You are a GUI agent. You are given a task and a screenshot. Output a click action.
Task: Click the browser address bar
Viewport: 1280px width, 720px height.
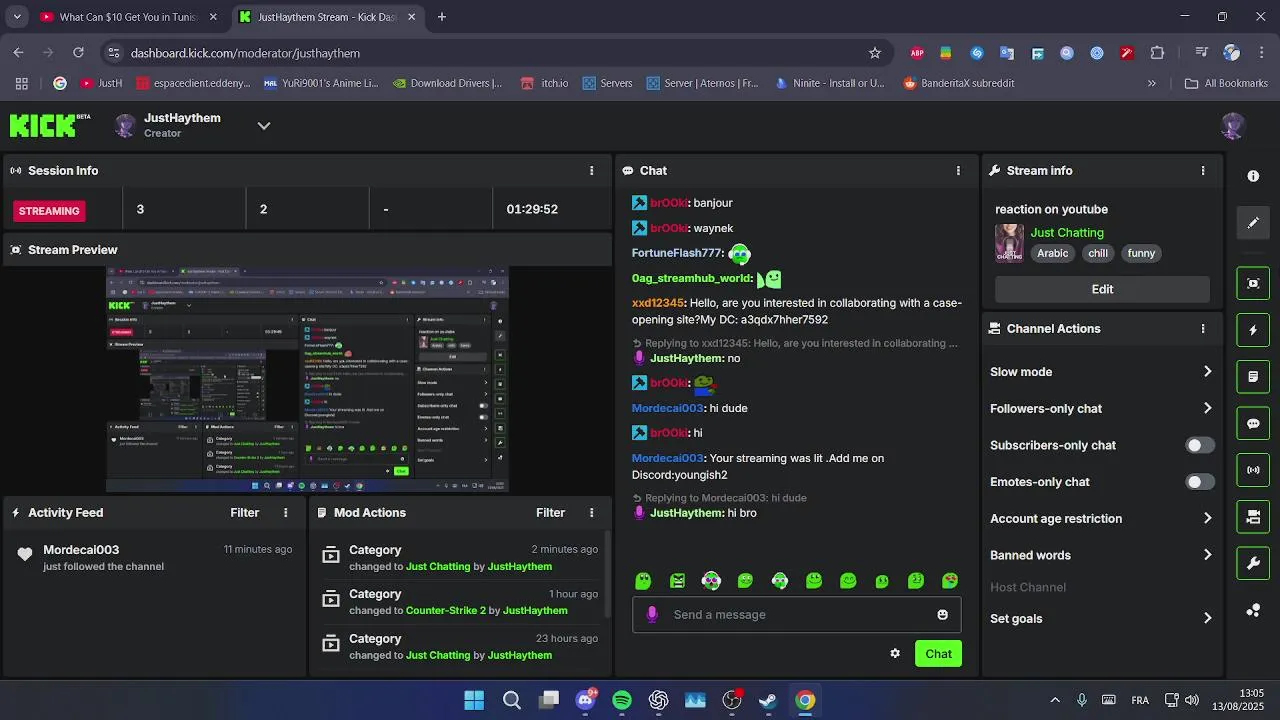point(495,53)
